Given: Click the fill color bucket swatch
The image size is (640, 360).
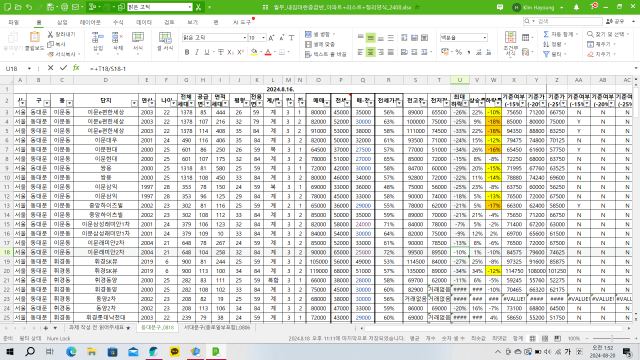Looking at the screenshot, I should (x=254, y=52).
